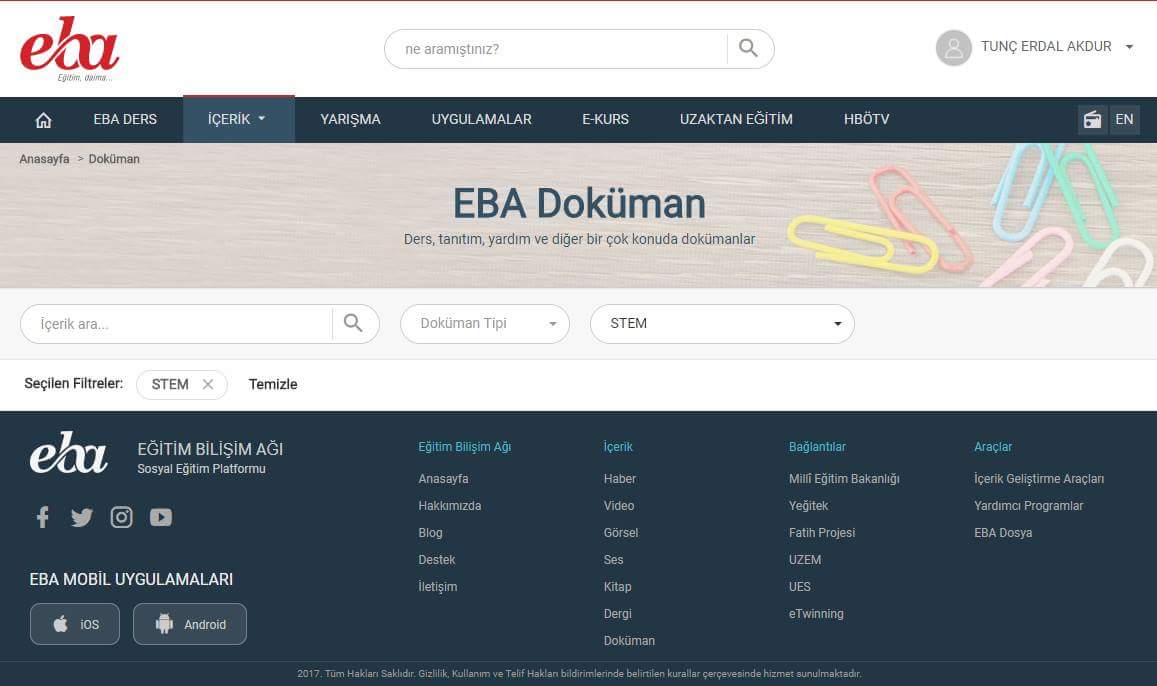Open the Instagram icon in the footer

pyautogui.click(x=122, y=517)
